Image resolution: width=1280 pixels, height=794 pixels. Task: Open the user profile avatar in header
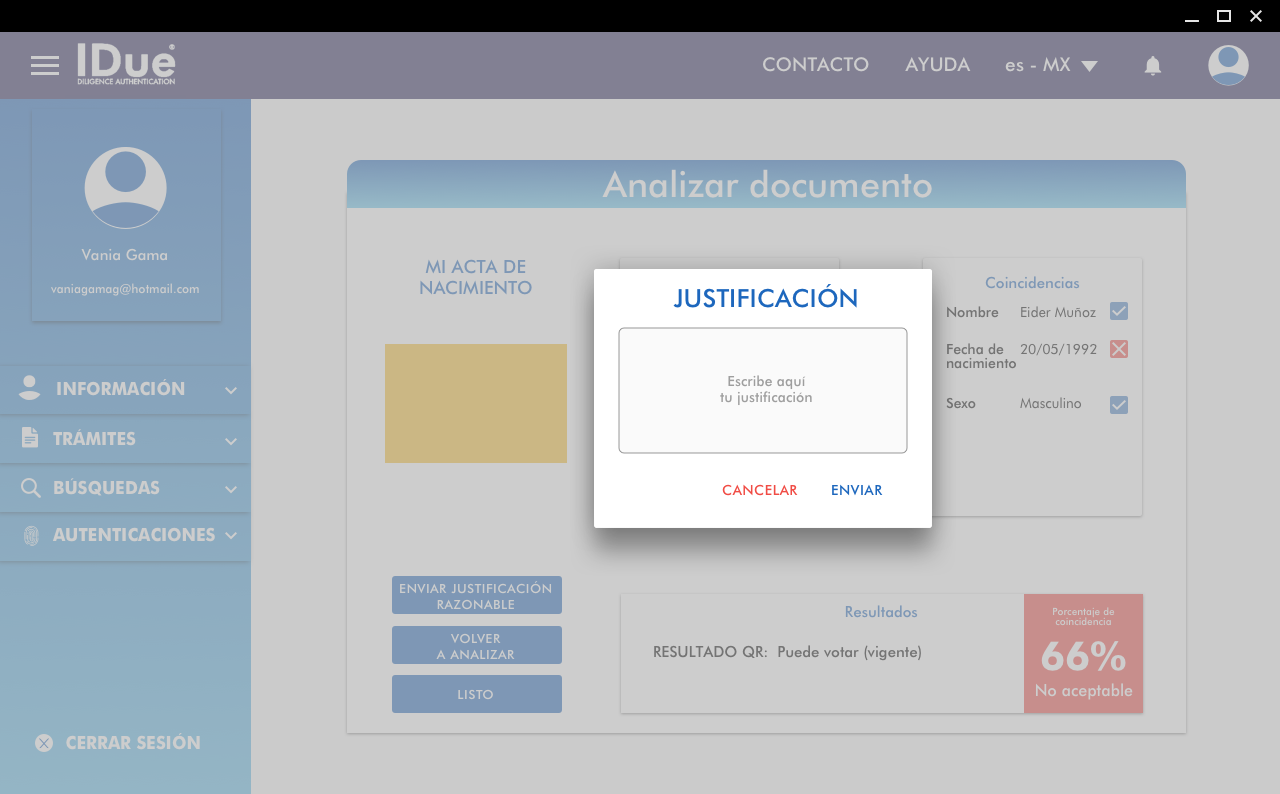click(x=1228, y=65)
